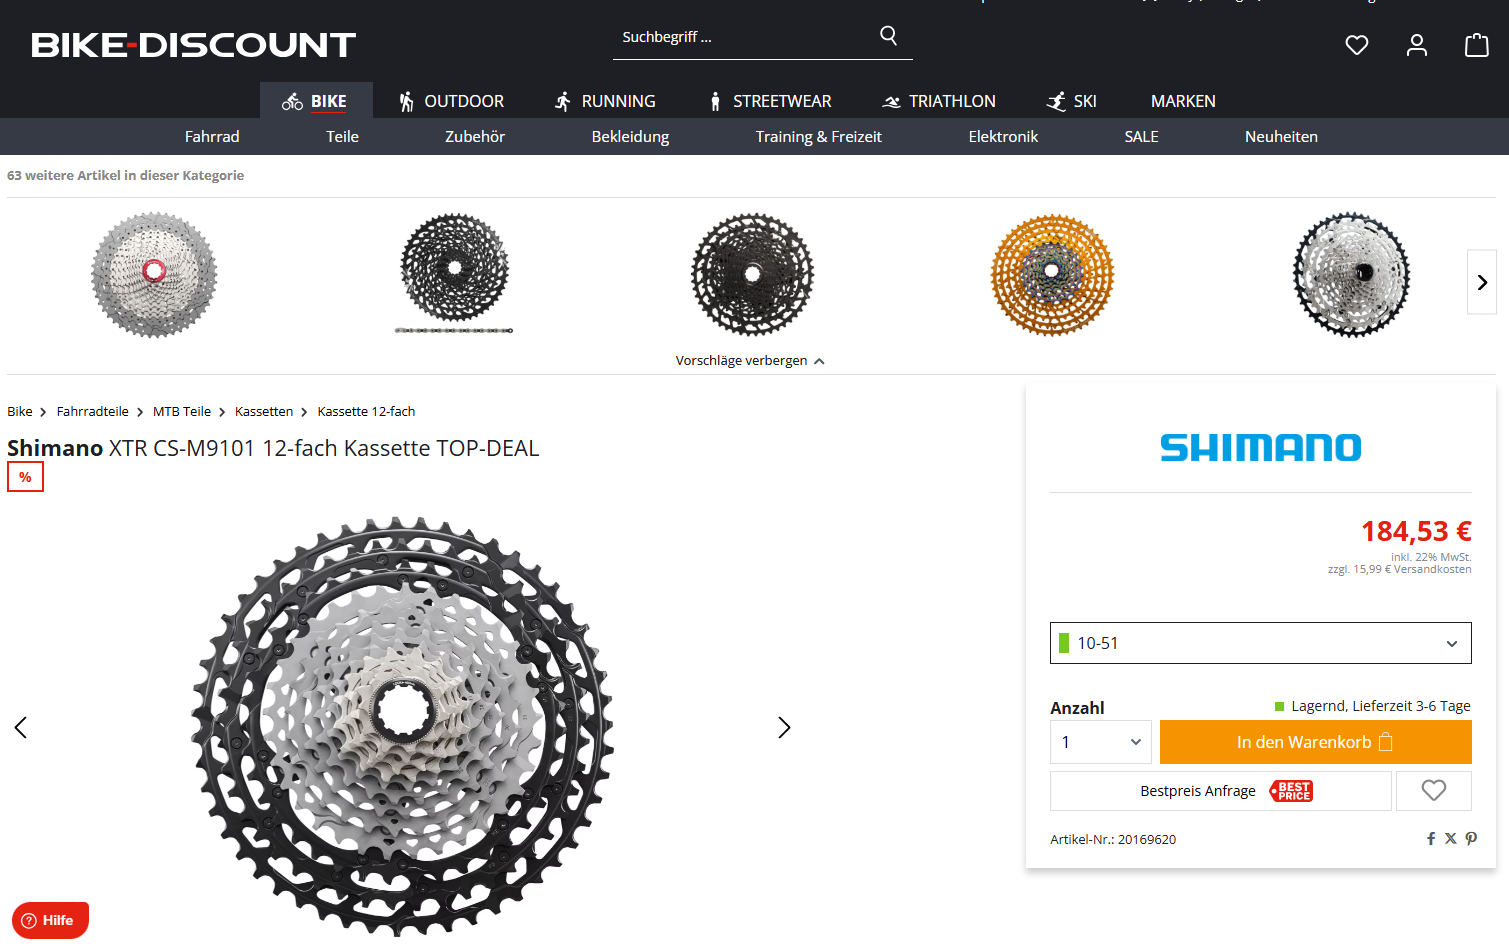This screenshot has height=949, width=1509.
Task: Open the Anzahl quantity dropdown
Action: point(1100,742)
